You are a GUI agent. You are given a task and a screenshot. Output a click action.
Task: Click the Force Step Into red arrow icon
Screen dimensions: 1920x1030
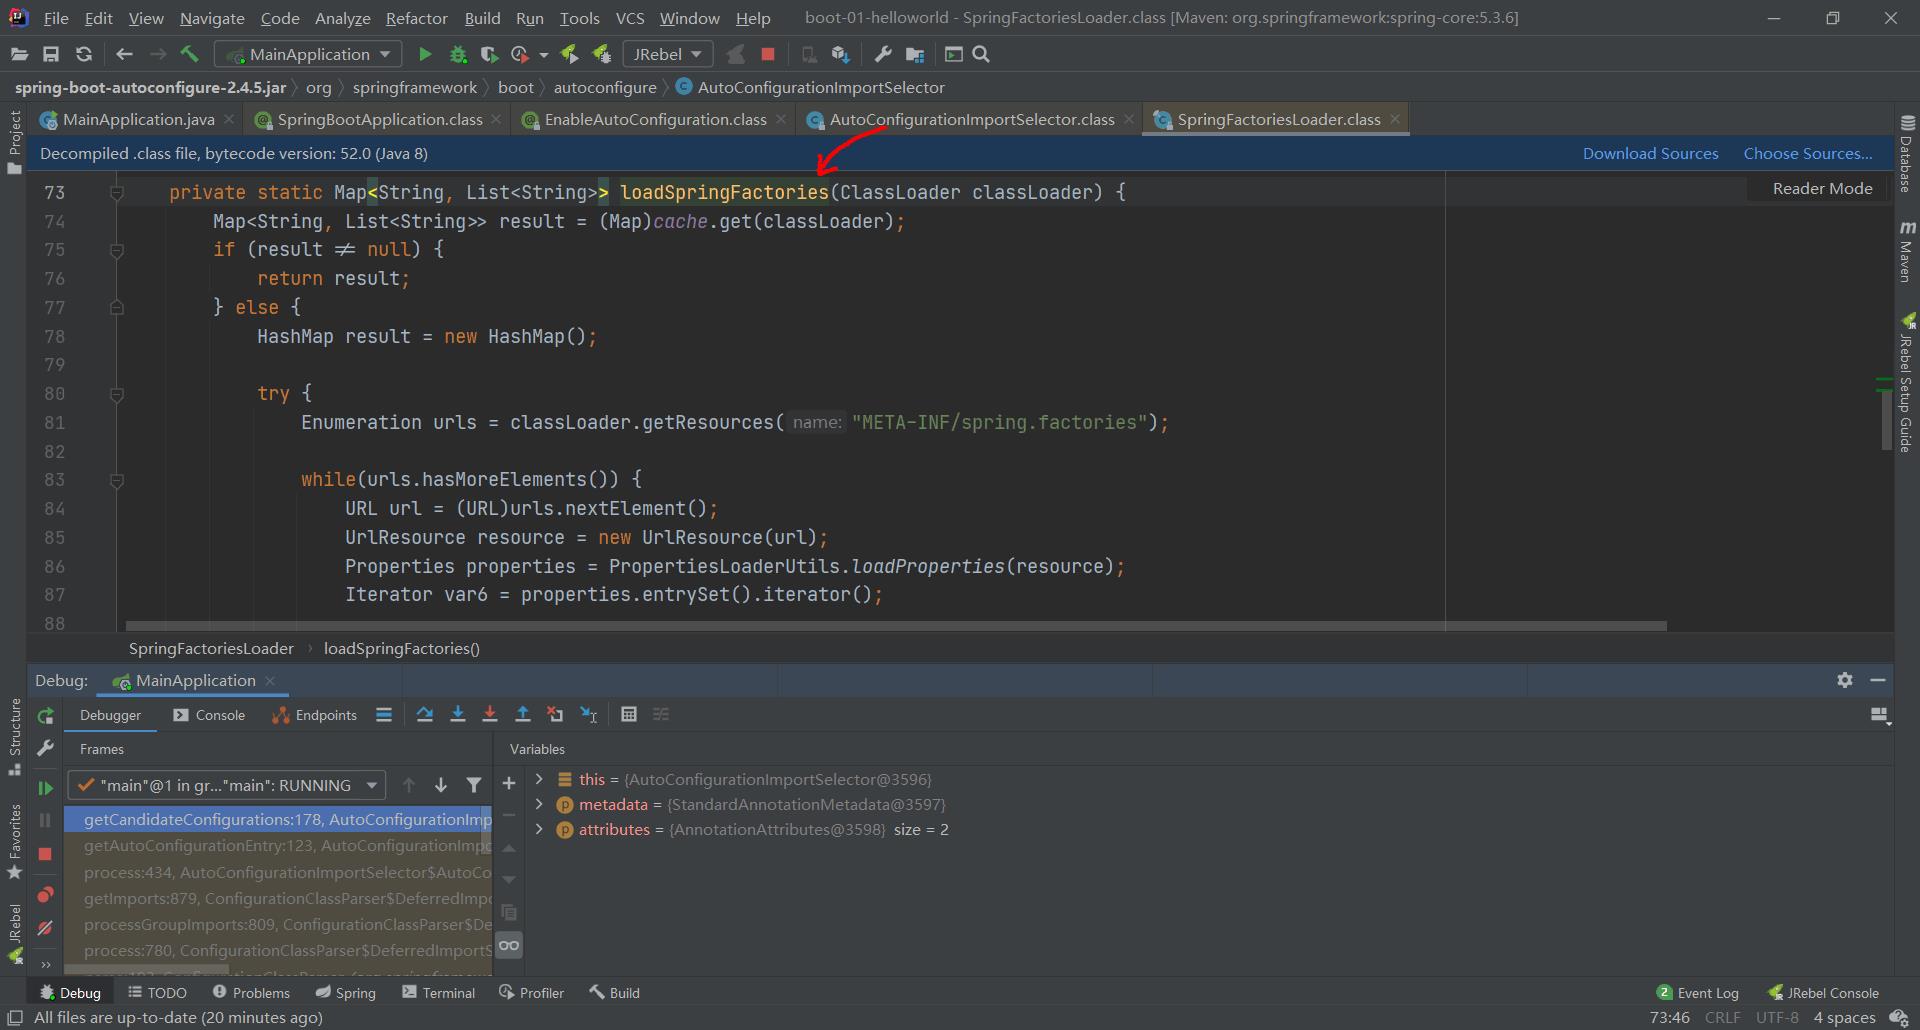[490, 714]
